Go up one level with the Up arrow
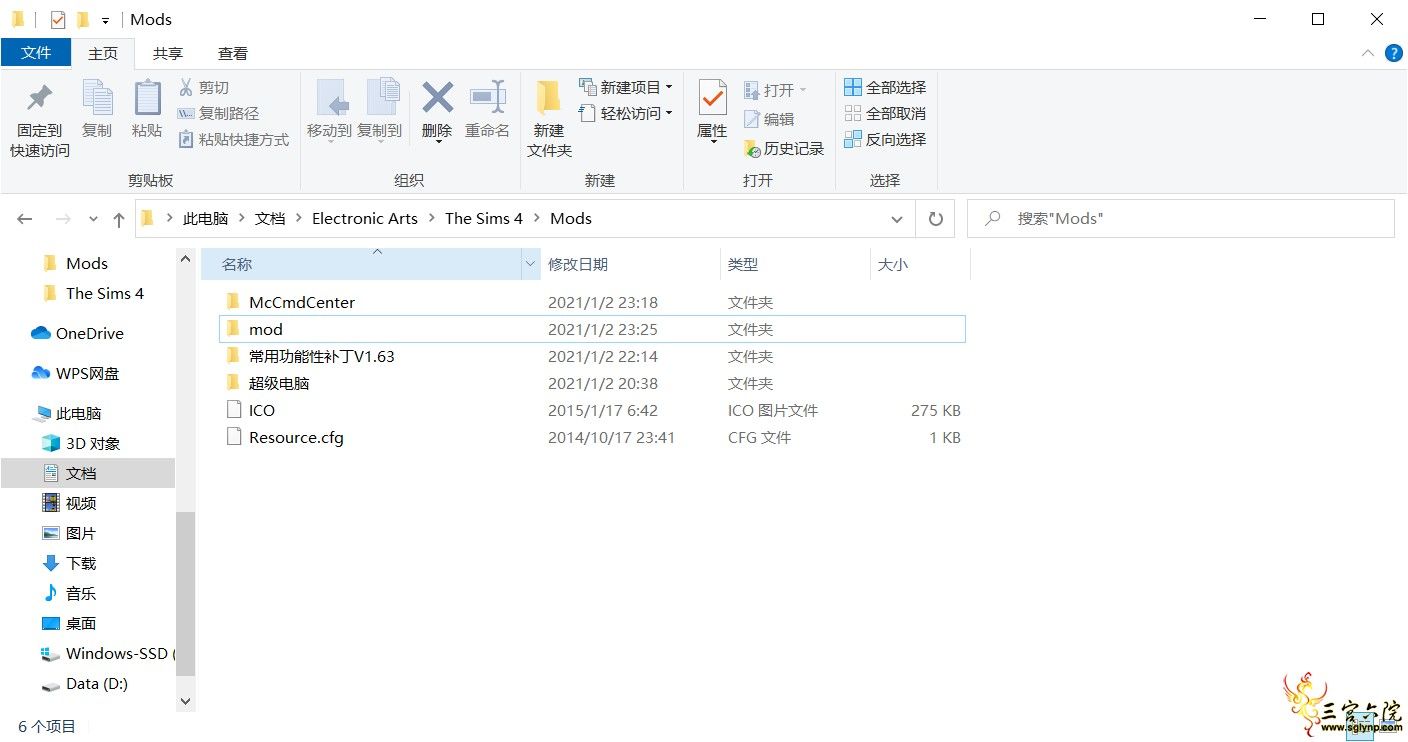Image resolution: width=1408 pixels, height=742 pixels. tap(119, 219)
